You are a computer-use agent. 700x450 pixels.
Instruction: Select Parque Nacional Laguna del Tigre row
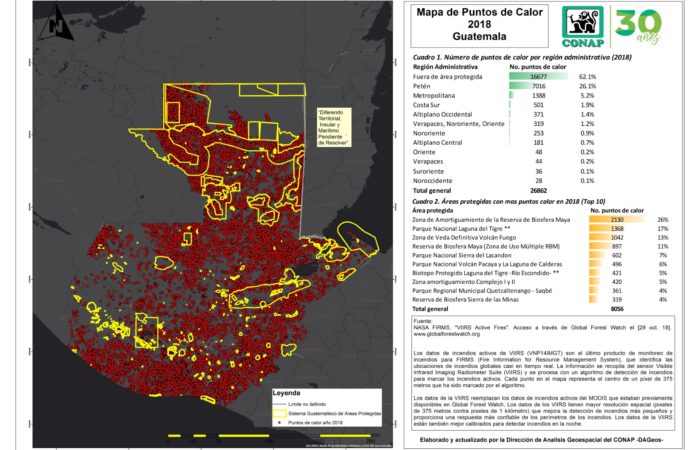click(462, 229)
